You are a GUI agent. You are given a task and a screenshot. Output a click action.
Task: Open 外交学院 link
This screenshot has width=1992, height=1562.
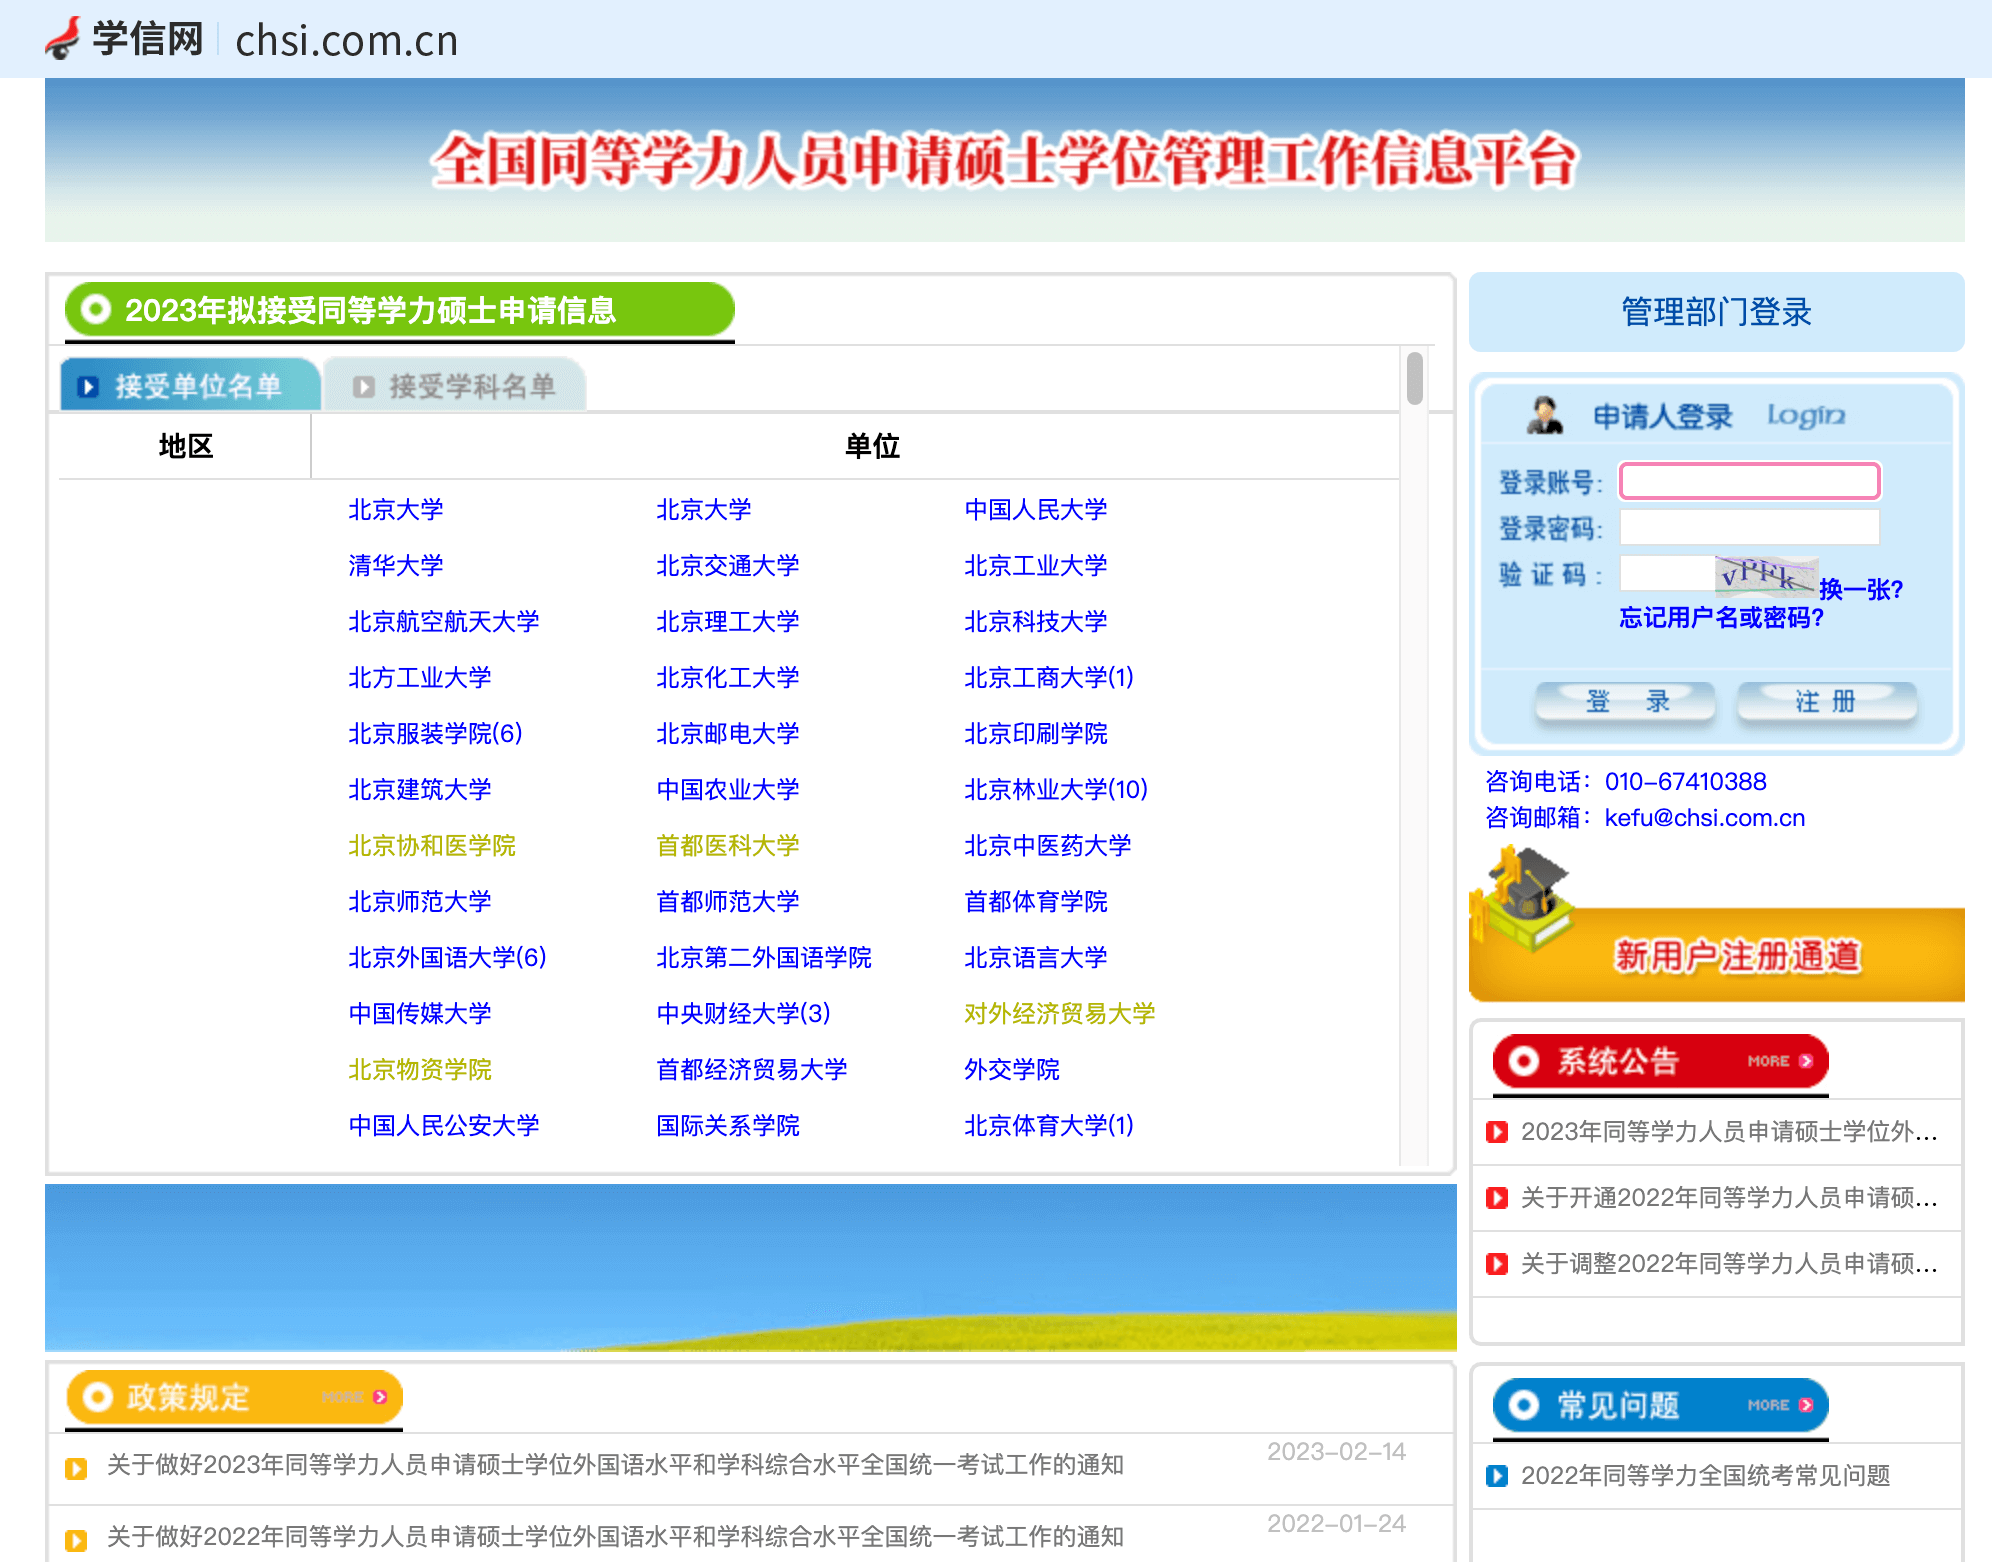tap(1012, 1070)
